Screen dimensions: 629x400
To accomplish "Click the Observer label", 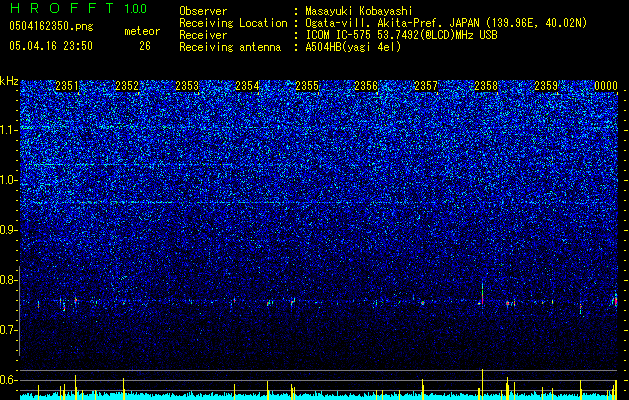I will 203,11.
